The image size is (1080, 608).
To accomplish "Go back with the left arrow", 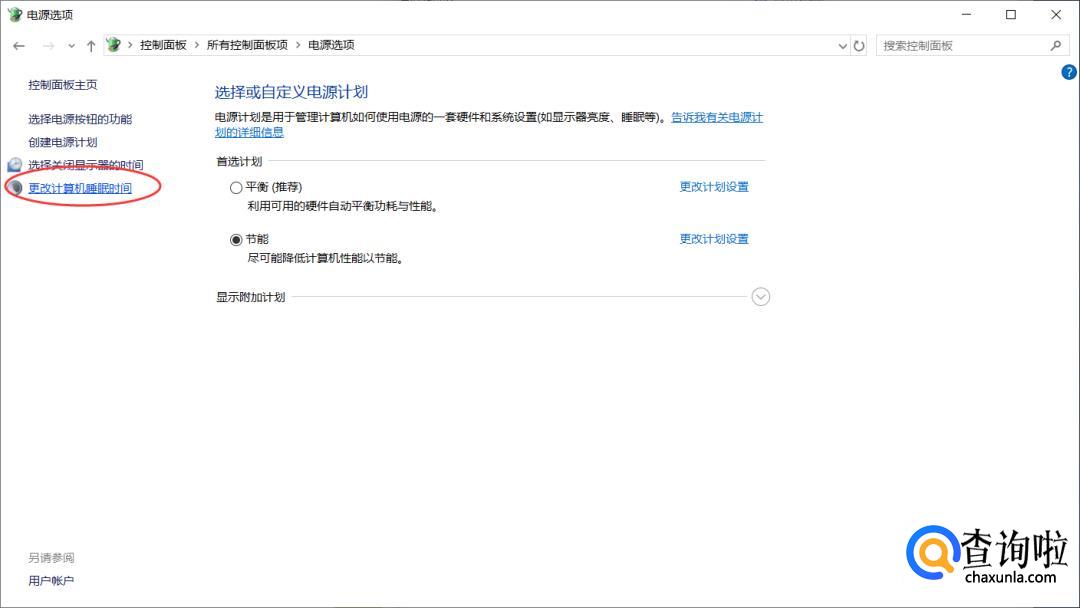I will 19,45.
